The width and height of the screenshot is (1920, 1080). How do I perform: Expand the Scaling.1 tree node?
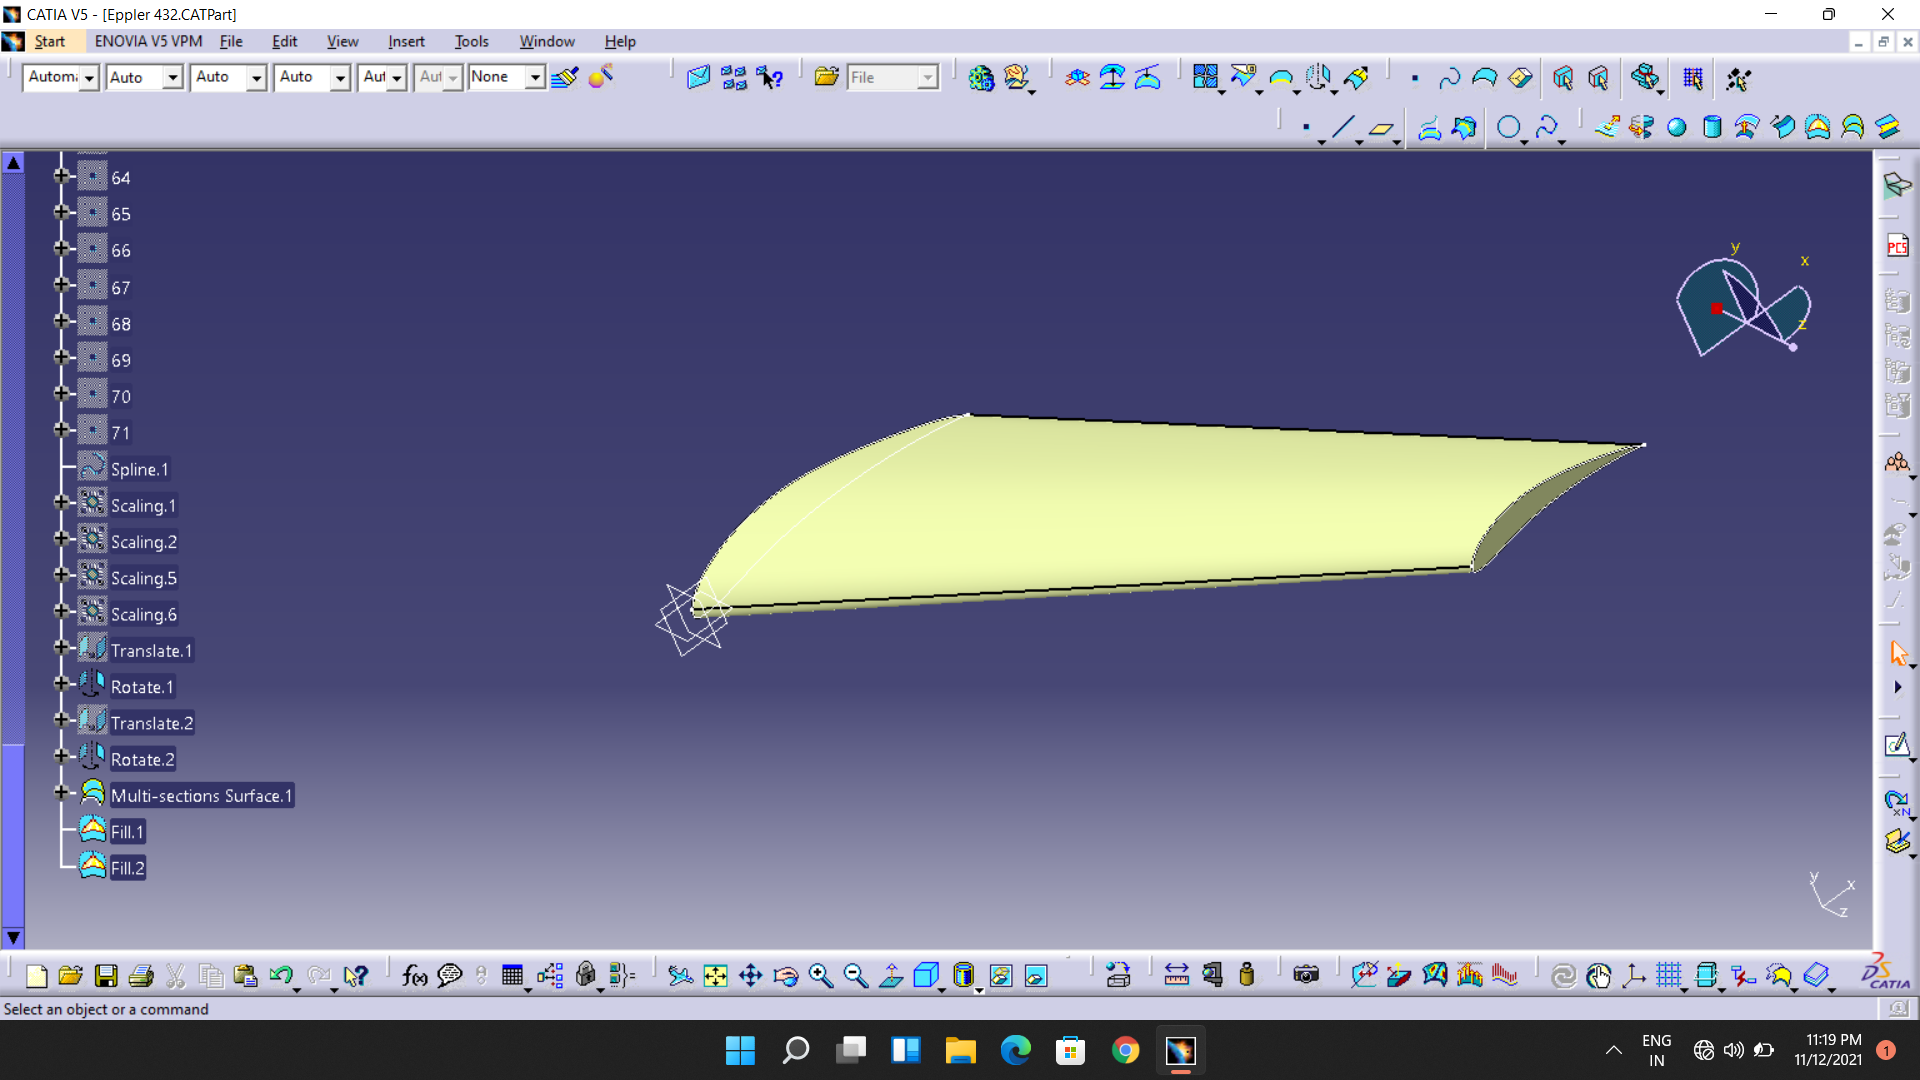[61, 503]
